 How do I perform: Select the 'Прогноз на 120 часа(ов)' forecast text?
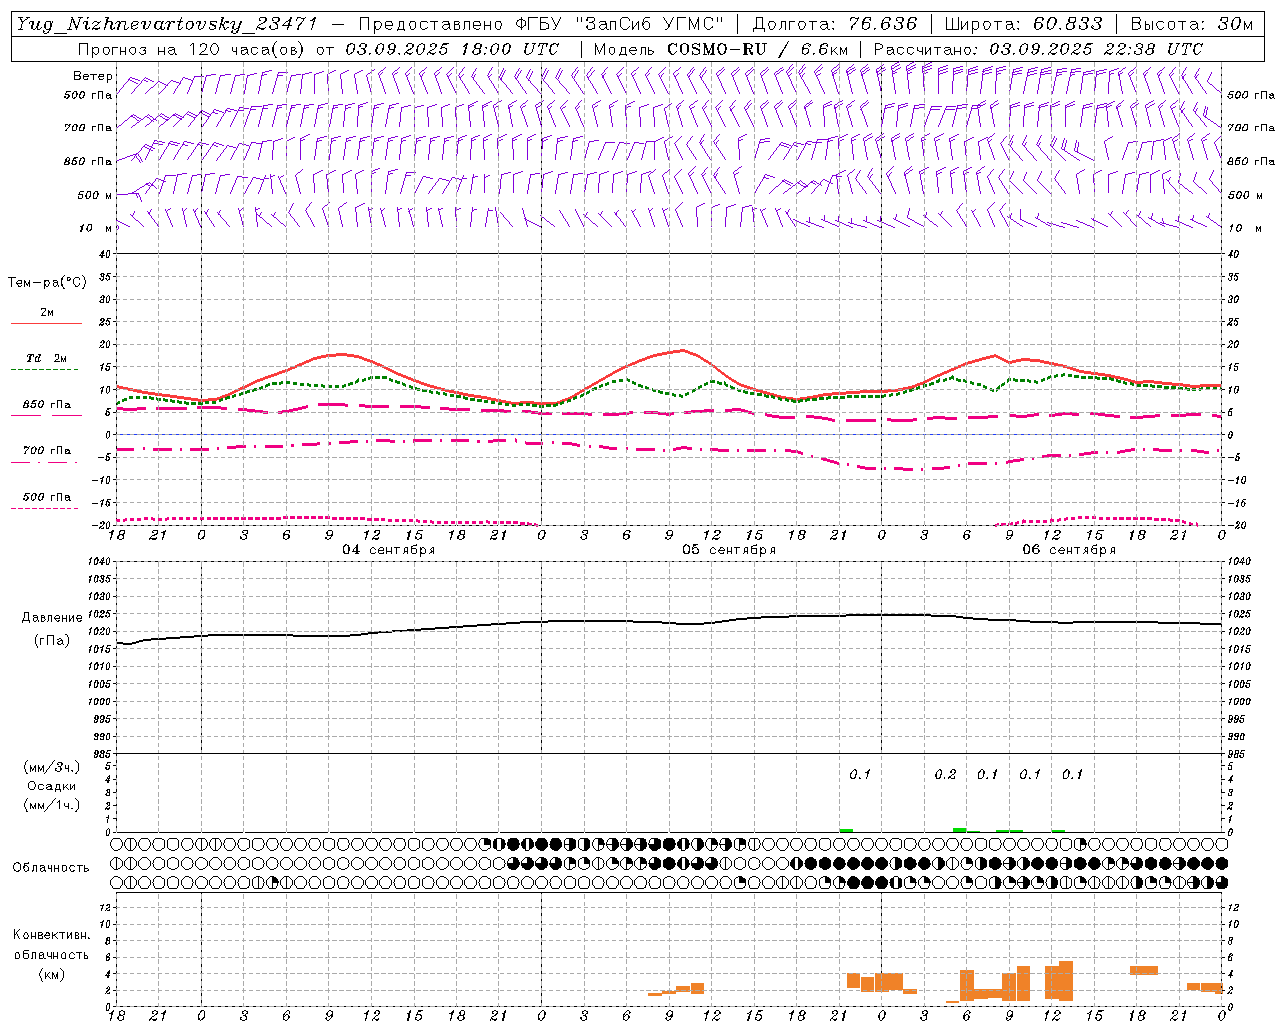coord(191,49)
